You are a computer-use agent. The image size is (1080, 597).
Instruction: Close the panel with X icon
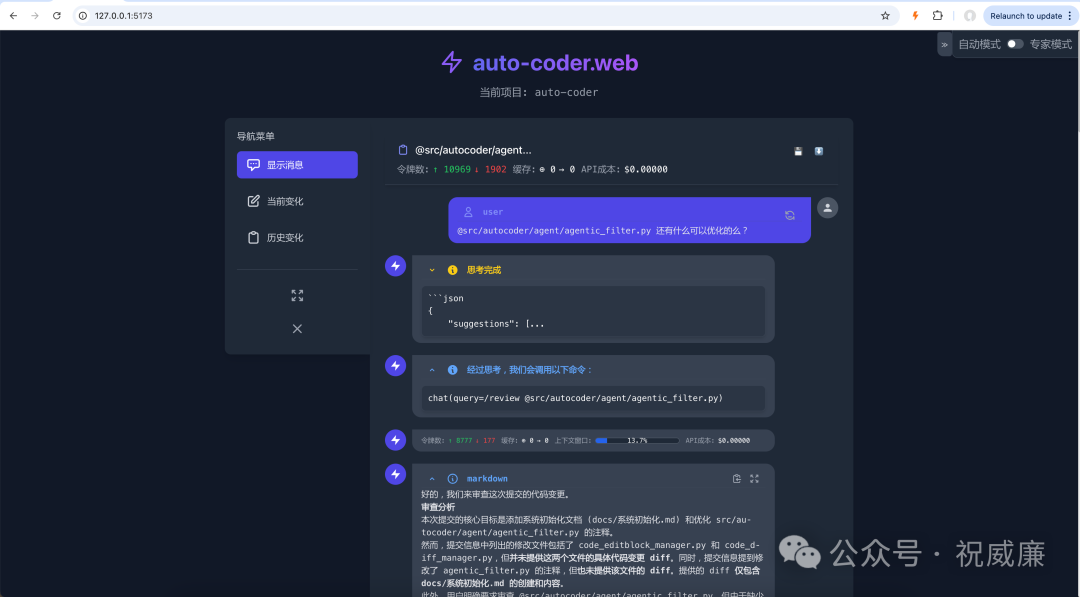coord(297,328)
